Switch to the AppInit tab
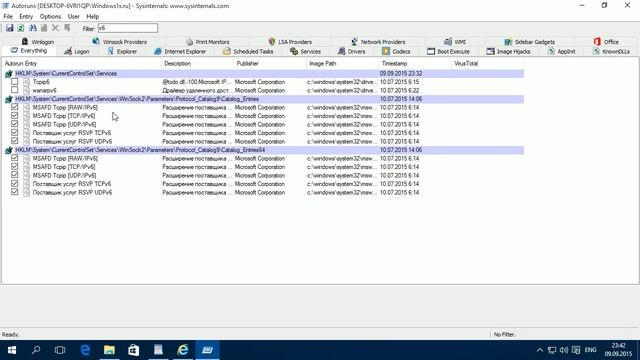Viewport: 640px width, 360px height. coord(561,51)
